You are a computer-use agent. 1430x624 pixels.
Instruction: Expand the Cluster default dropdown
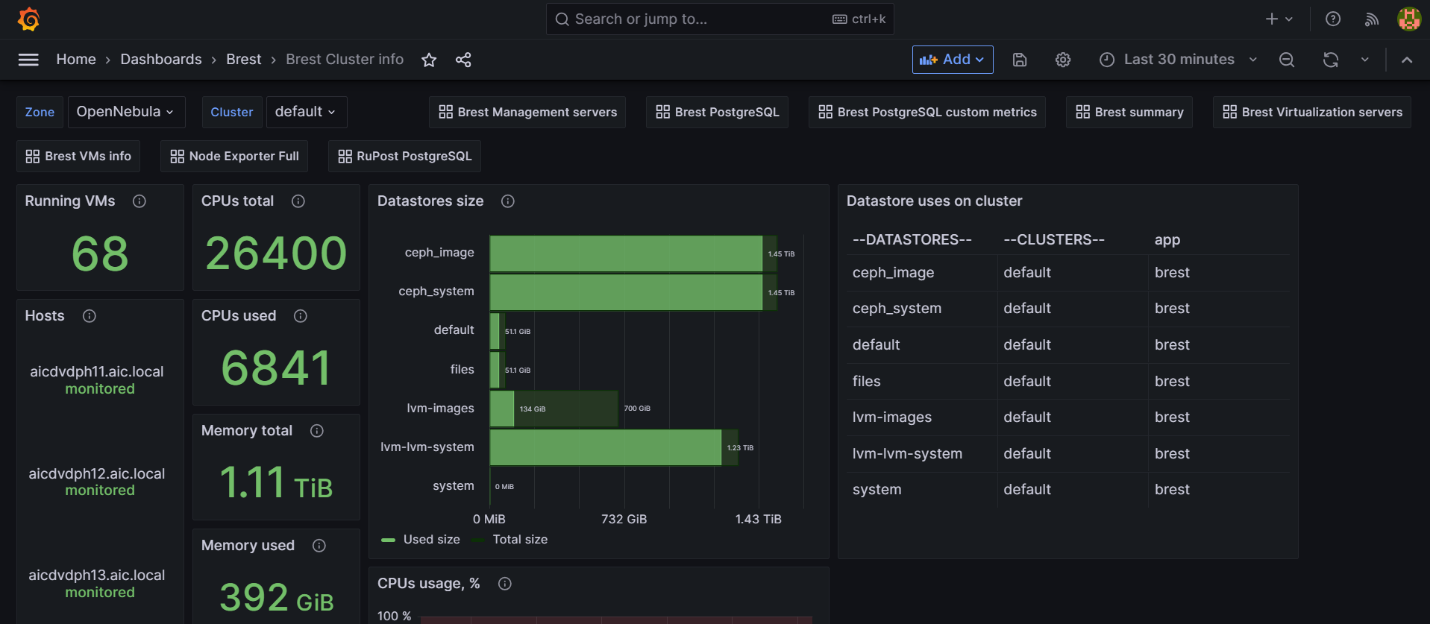click(306, 112)
